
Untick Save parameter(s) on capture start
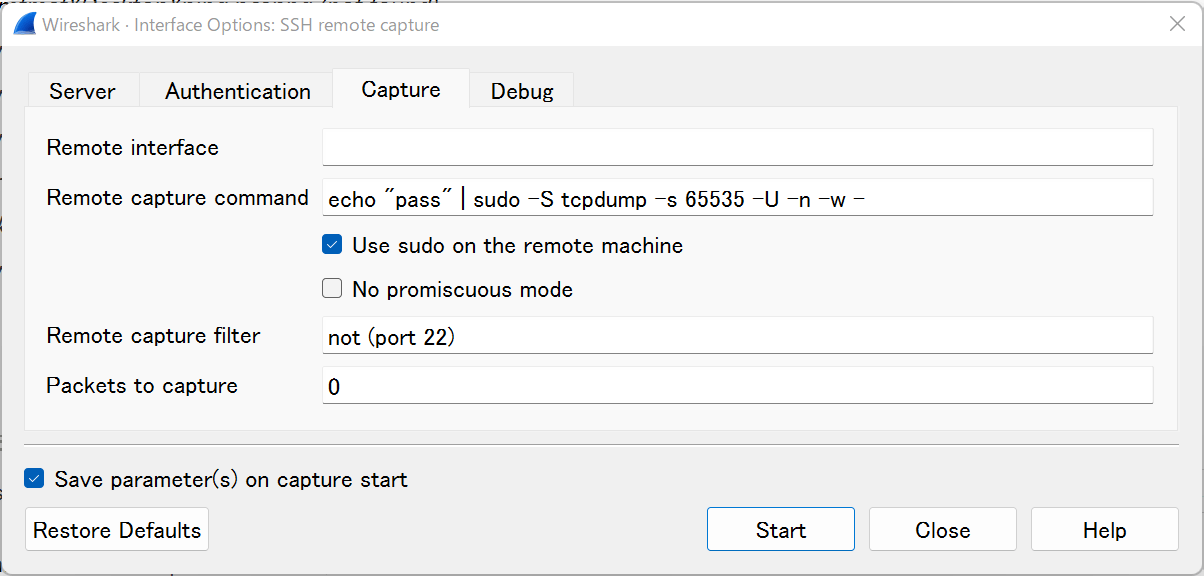(35, 479)
